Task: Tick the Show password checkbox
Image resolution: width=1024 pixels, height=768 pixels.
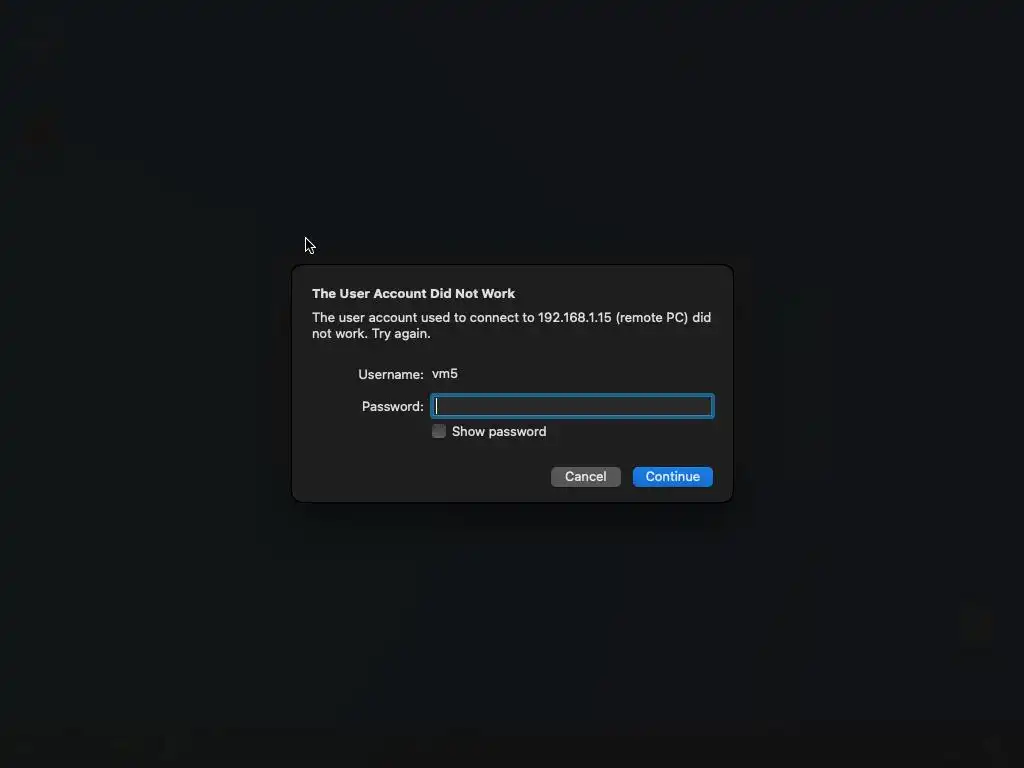Action: point(439,431)
